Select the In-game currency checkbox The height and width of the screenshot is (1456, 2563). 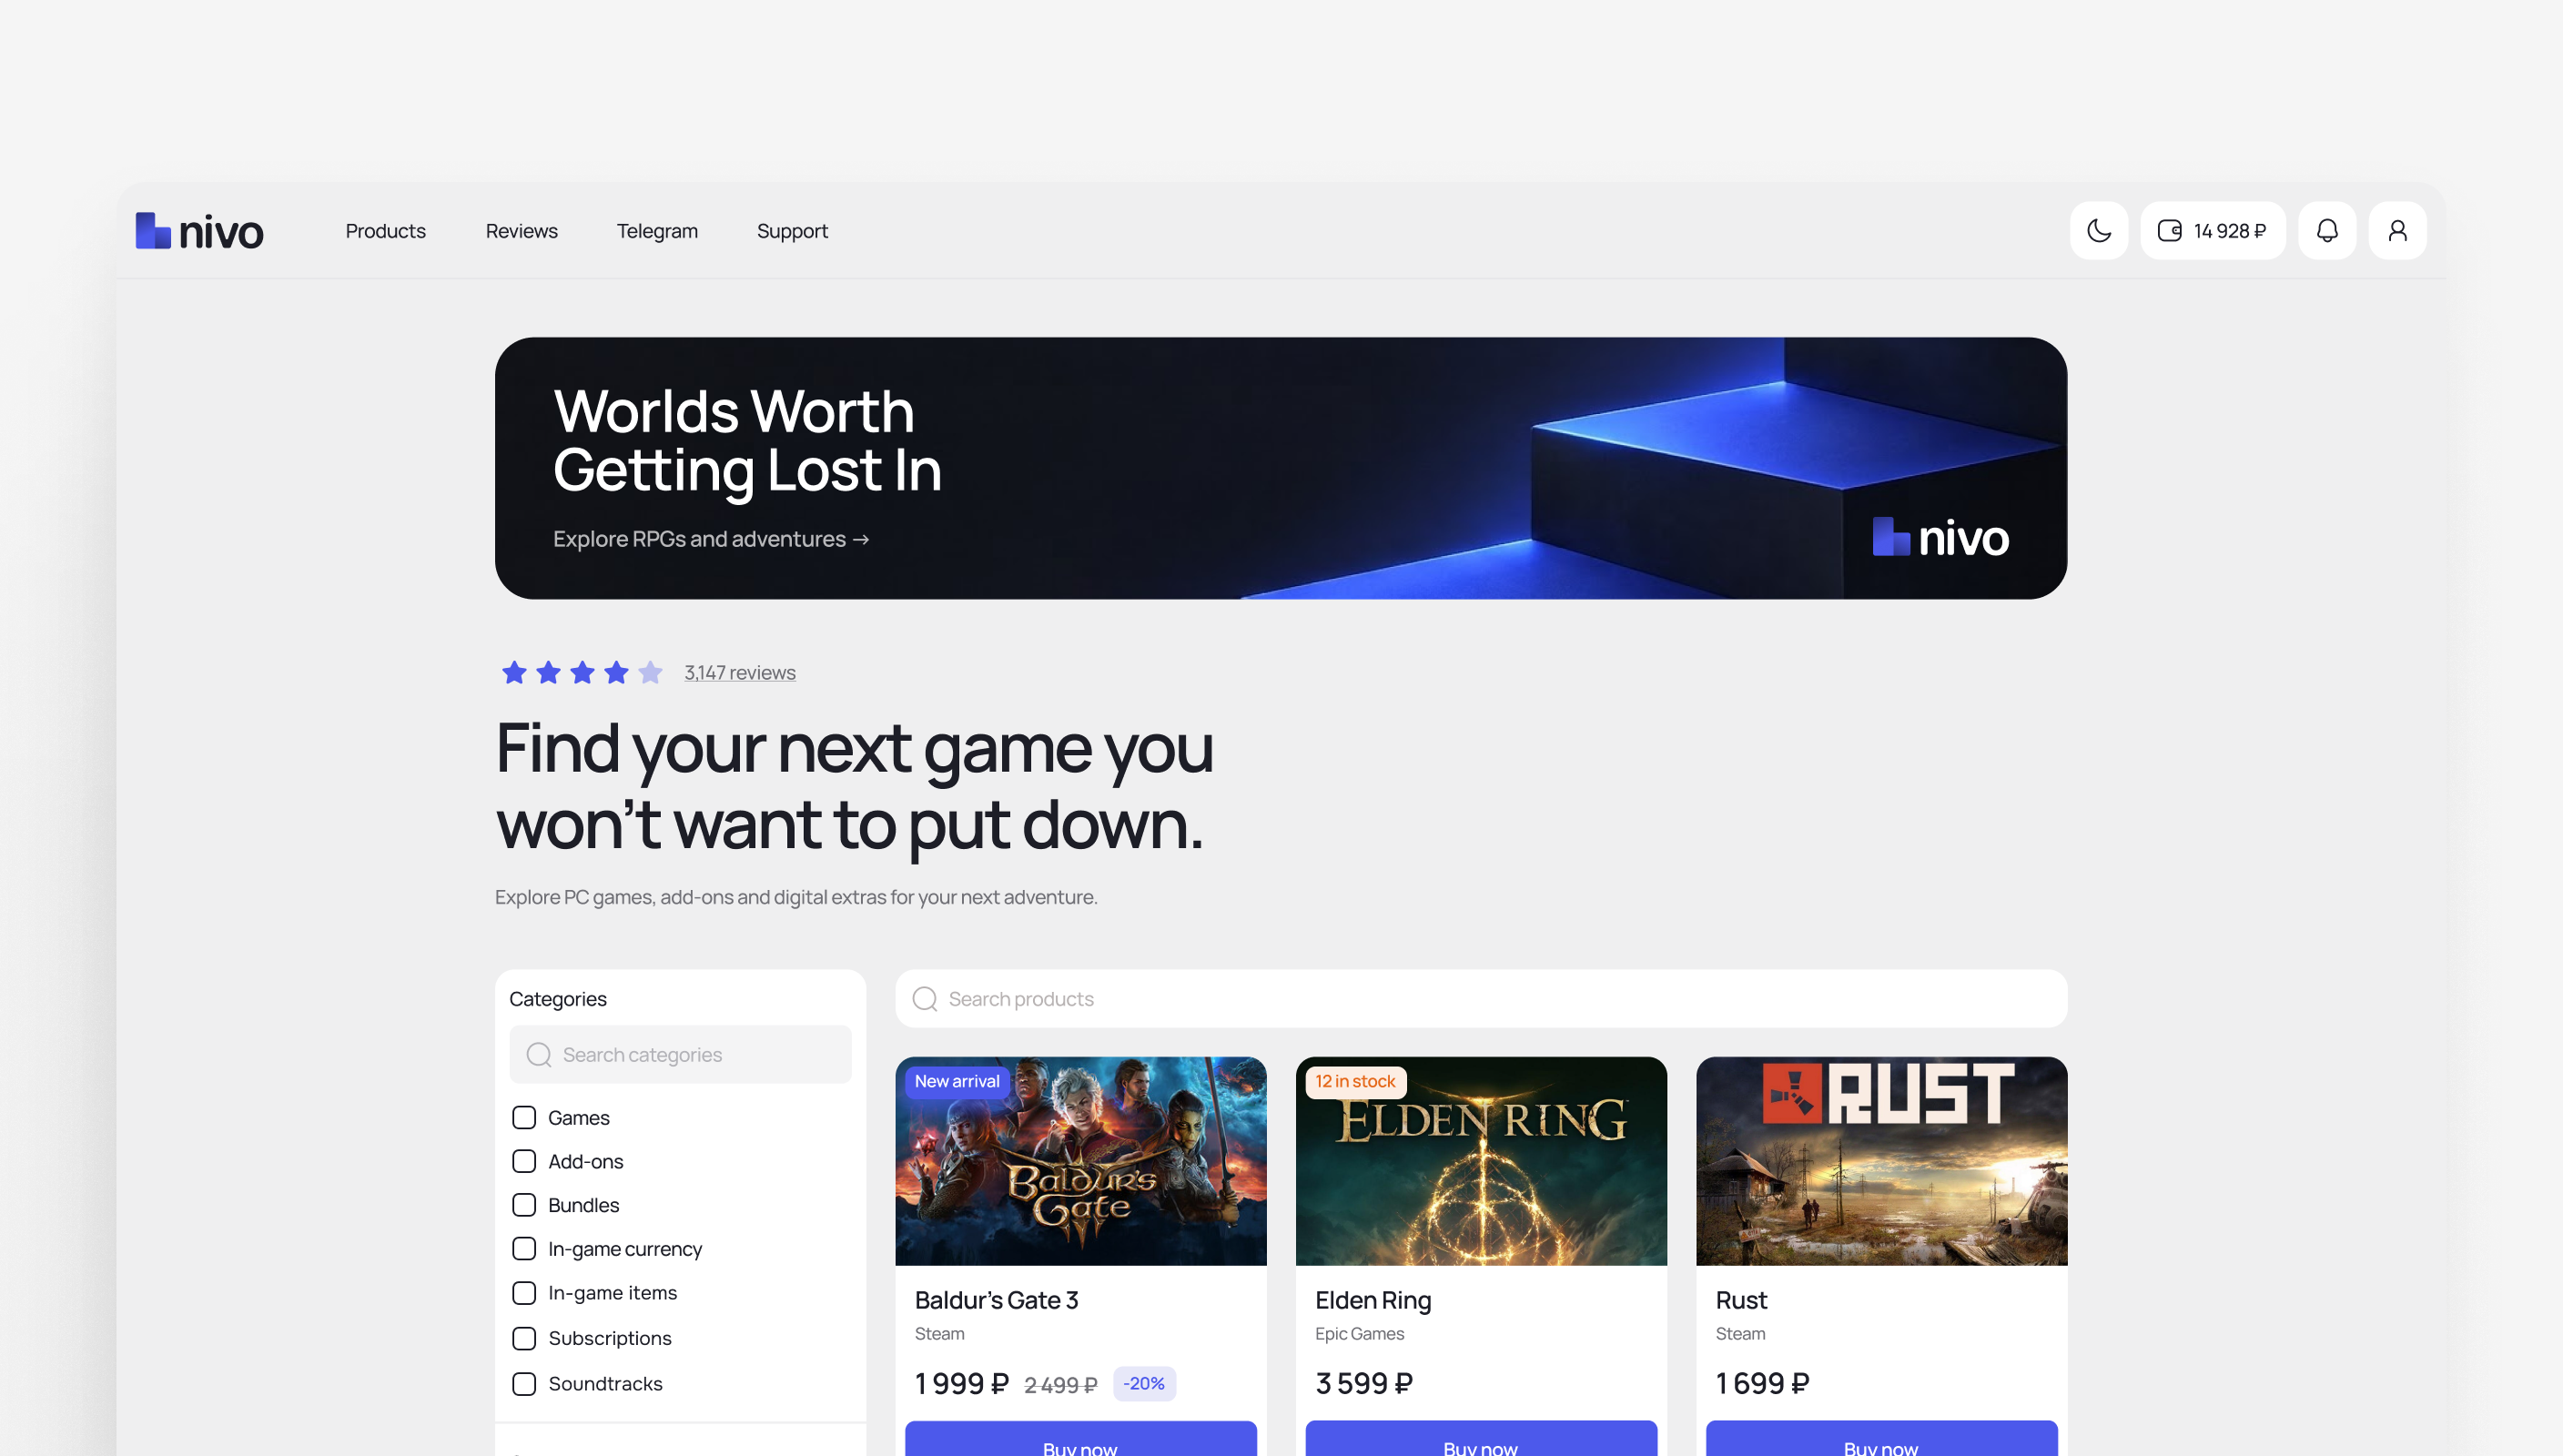pyautogui.click(x=524, y=1249)
